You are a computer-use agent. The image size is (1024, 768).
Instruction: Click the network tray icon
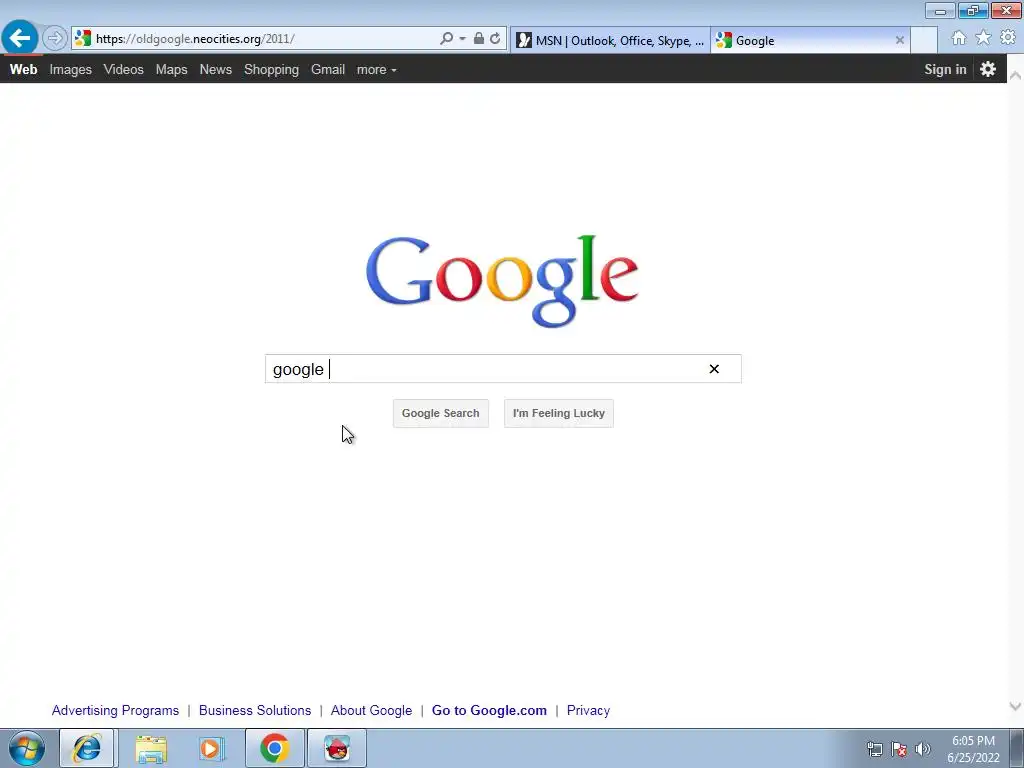pos(874,749)
